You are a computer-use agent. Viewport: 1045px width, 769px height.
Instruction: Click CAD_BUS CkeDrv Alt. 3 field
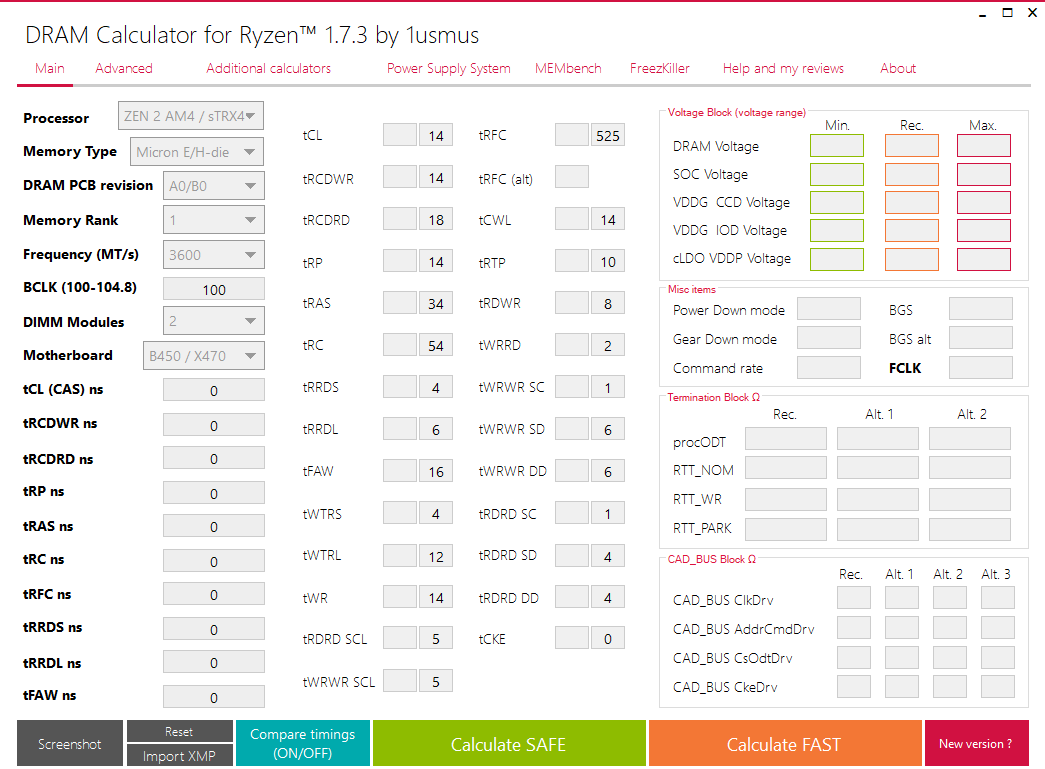pos(998,686)
